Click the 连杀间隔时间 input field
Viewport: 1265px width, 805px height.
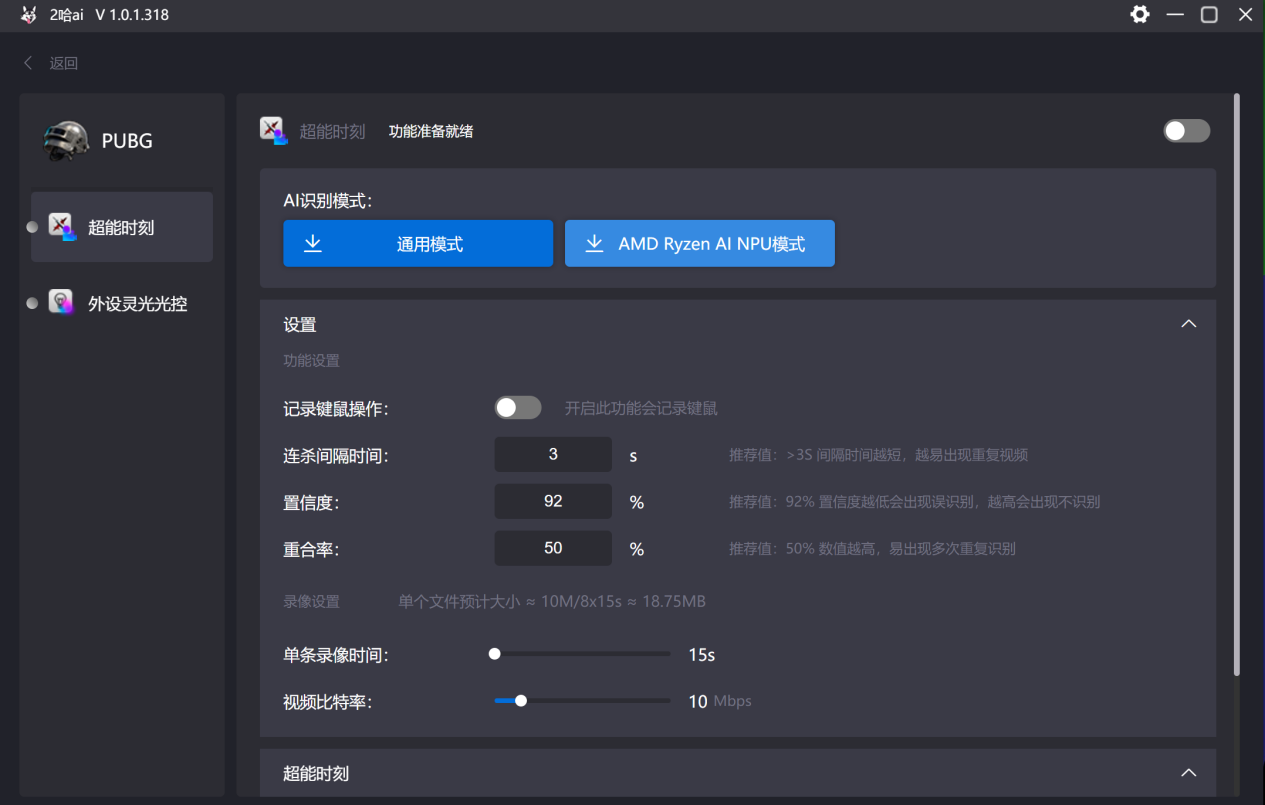[x=553, y=454]
